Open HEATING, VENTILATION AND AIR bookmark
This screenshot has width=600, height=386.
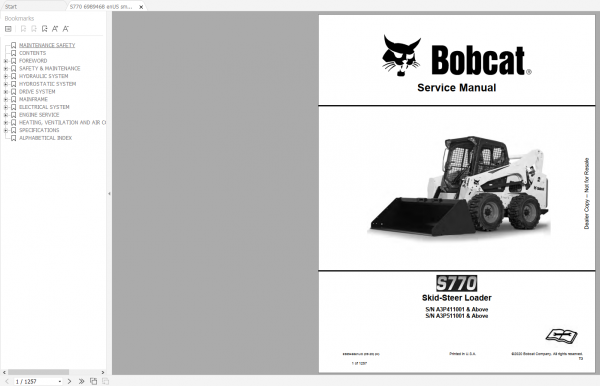tap(62, 122)
